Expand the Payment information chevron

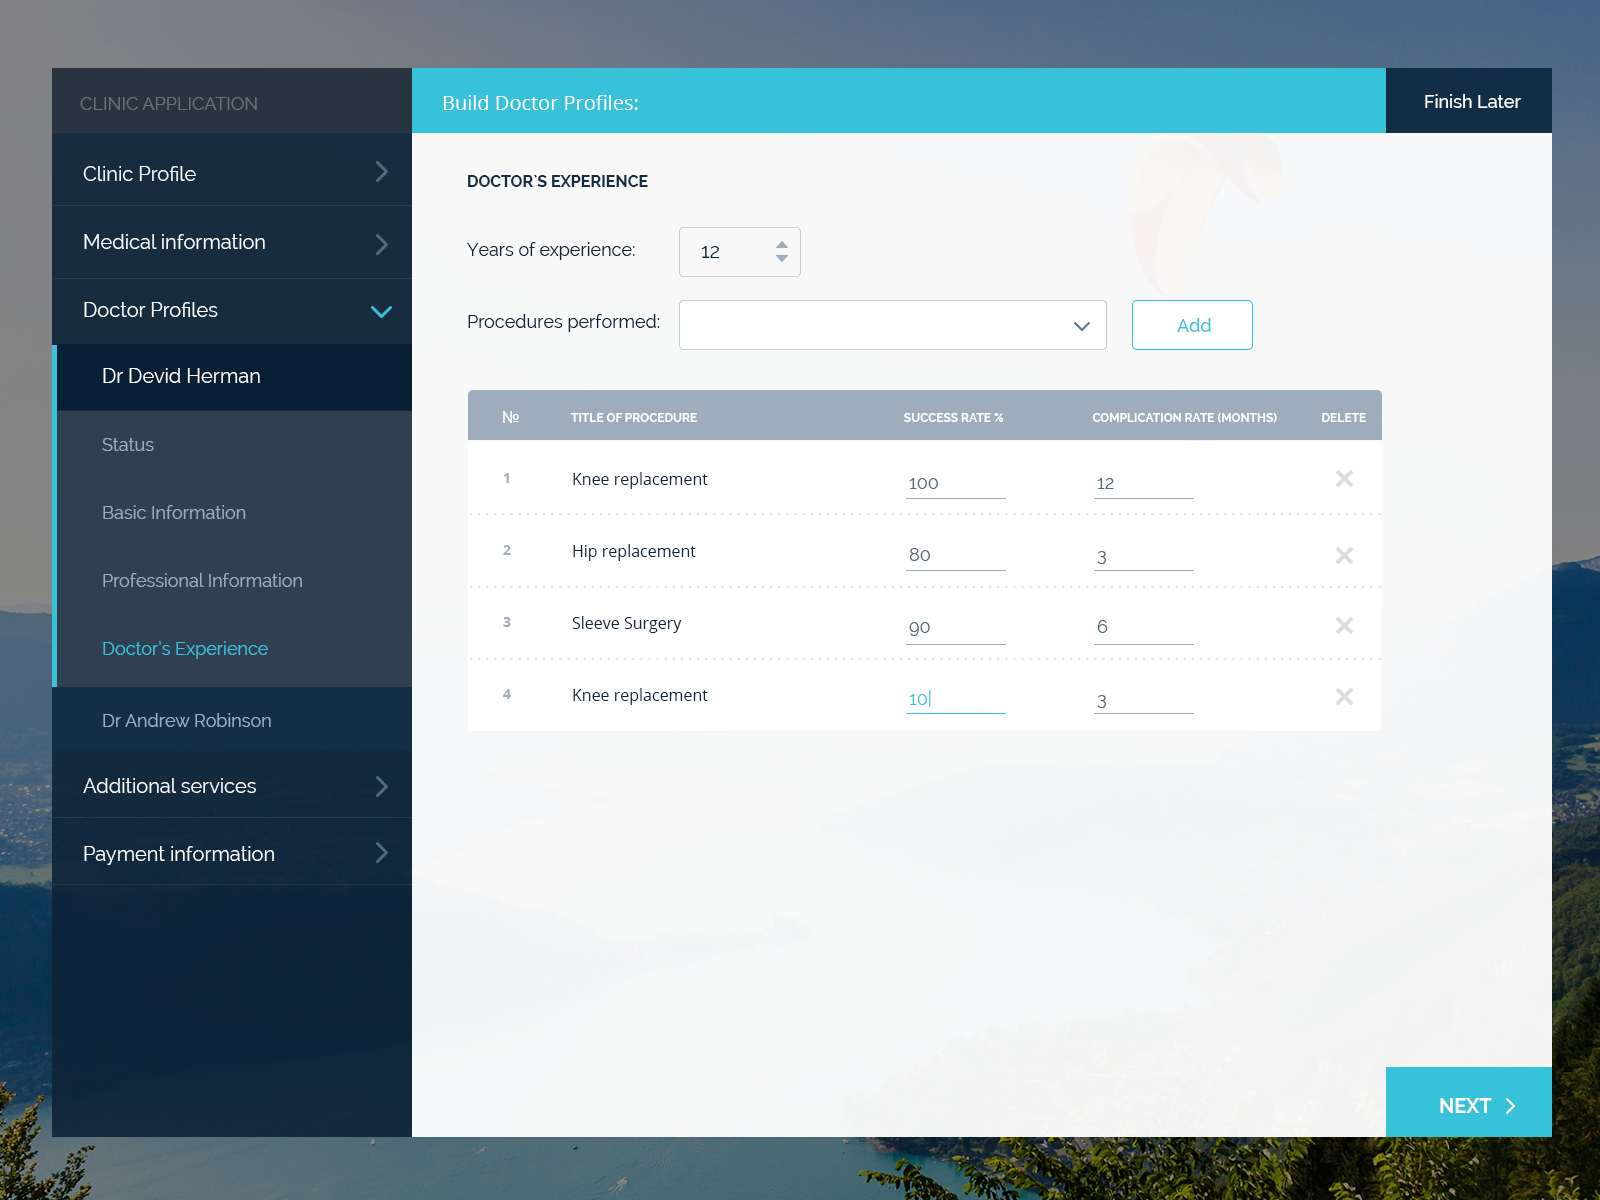tap(381, 852)
